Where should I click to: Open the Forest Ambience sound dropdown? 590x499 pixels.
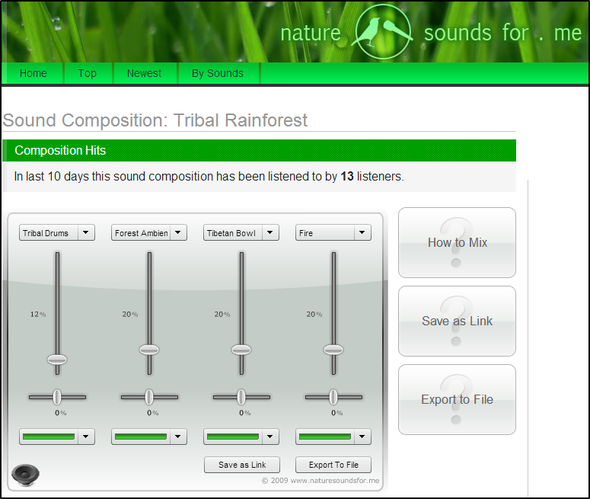(149, 233)
